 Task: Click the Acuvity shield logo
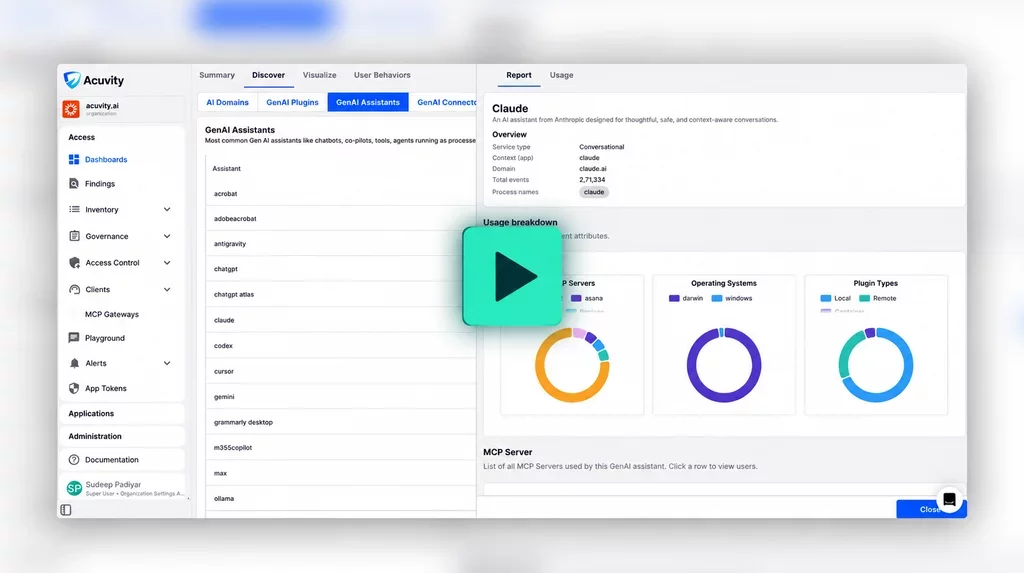(x=72, y=80)
